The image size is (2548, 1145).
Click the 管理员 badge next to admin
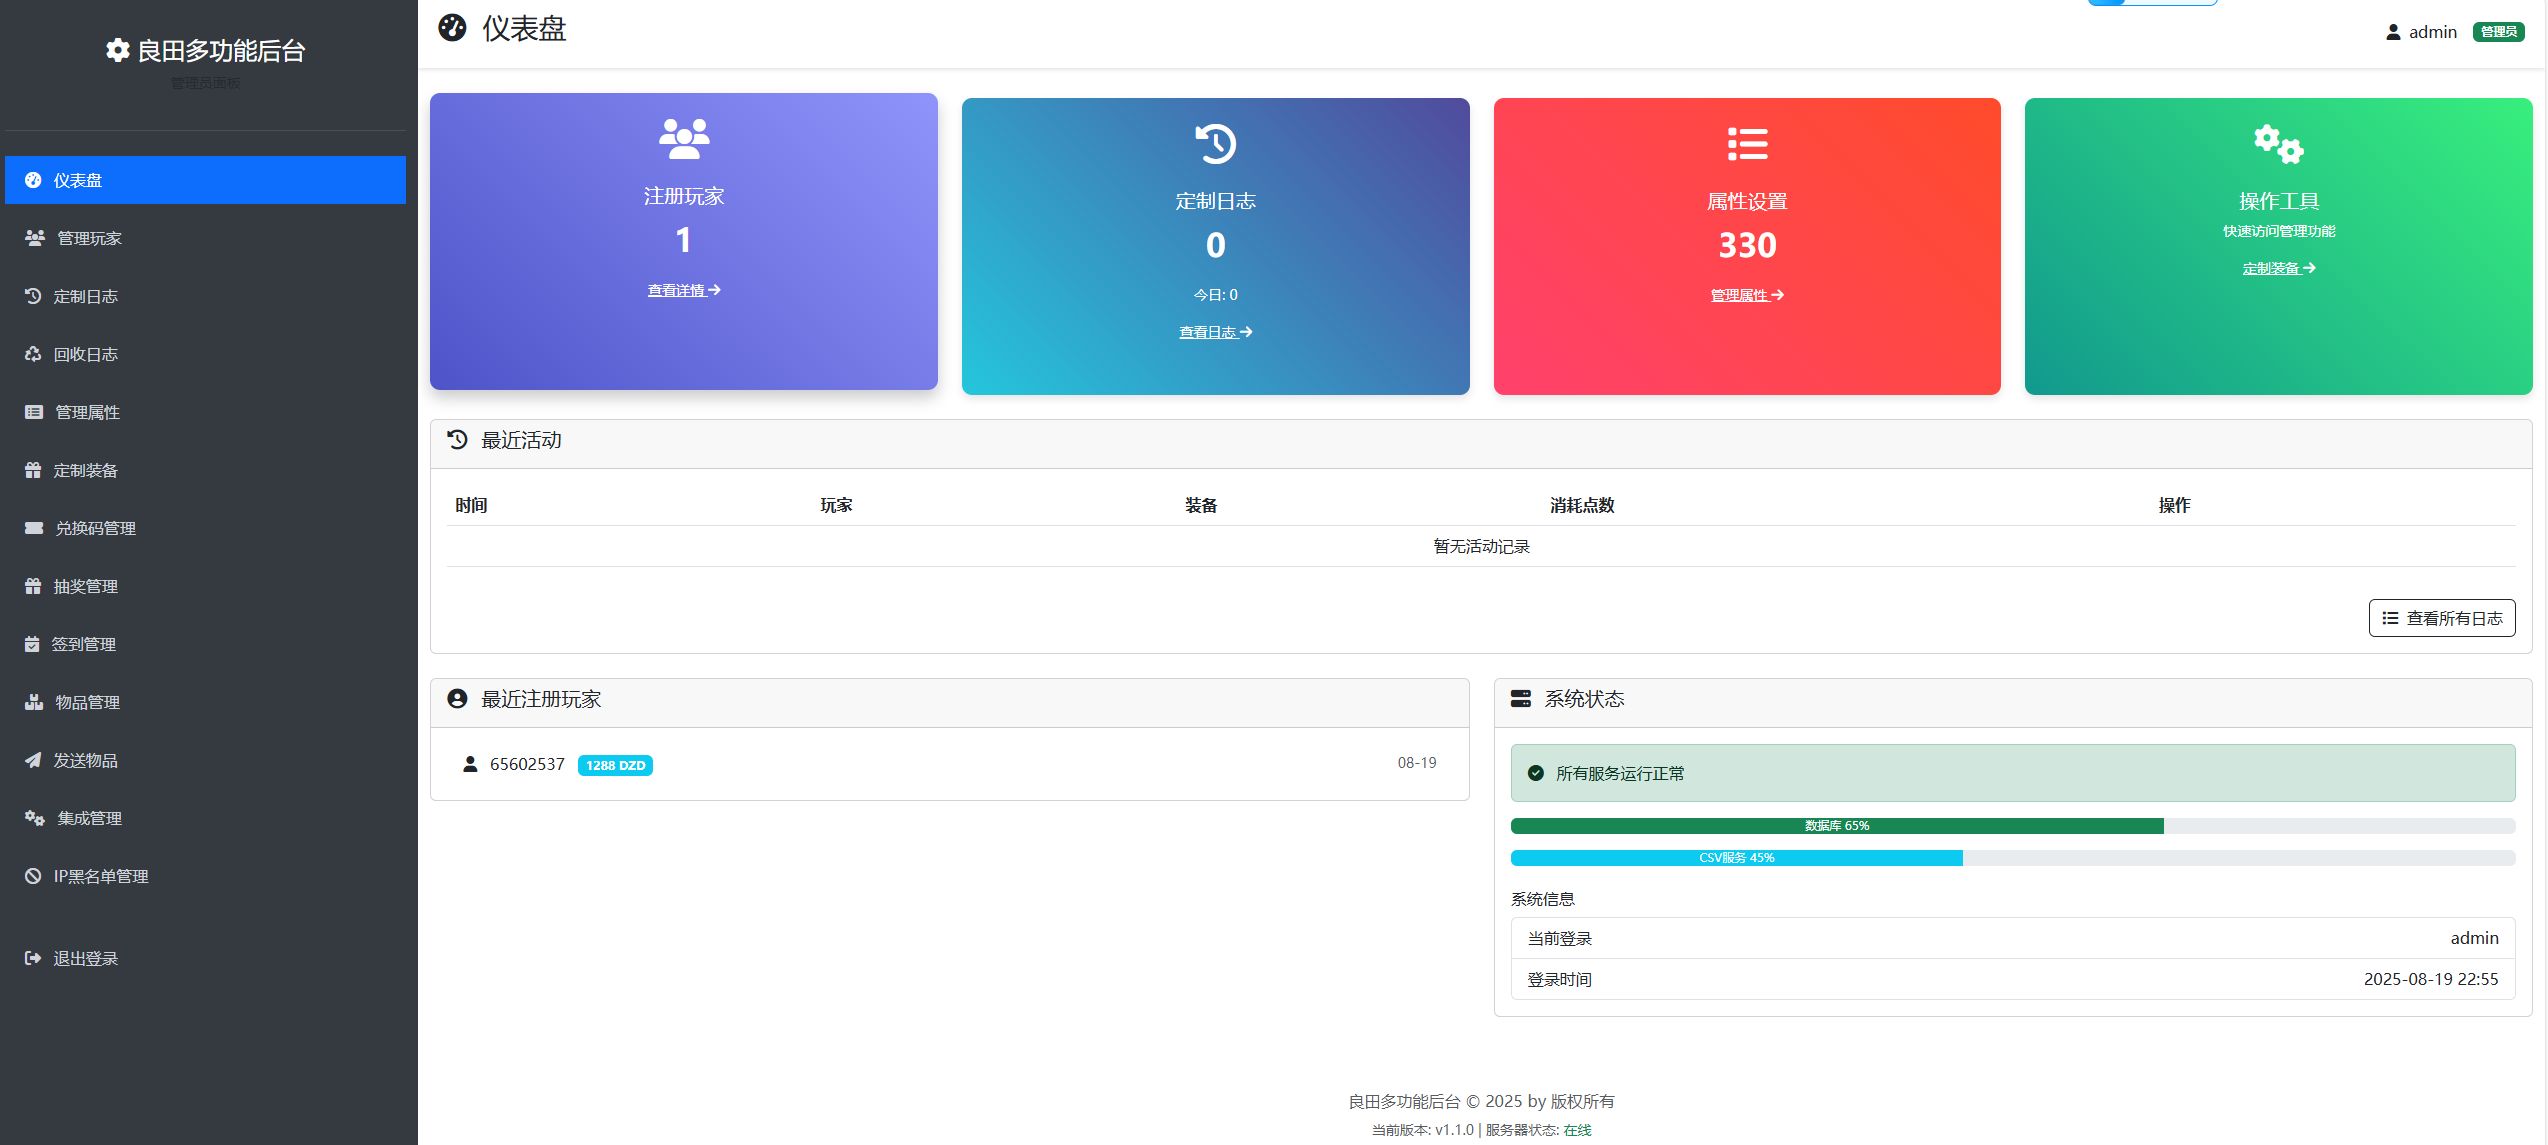[x=2499, y=32]
